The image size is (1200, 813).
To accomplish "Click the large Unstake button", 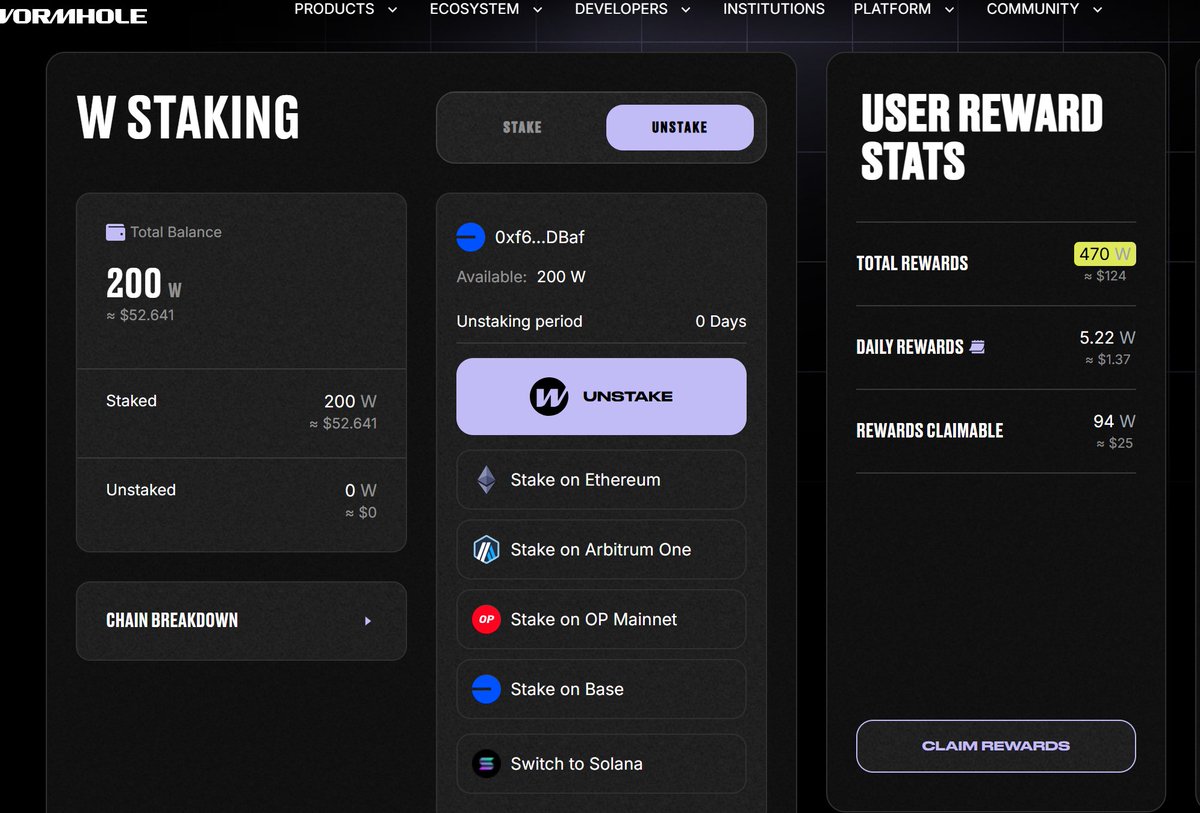I will click(x=601, y=396).
